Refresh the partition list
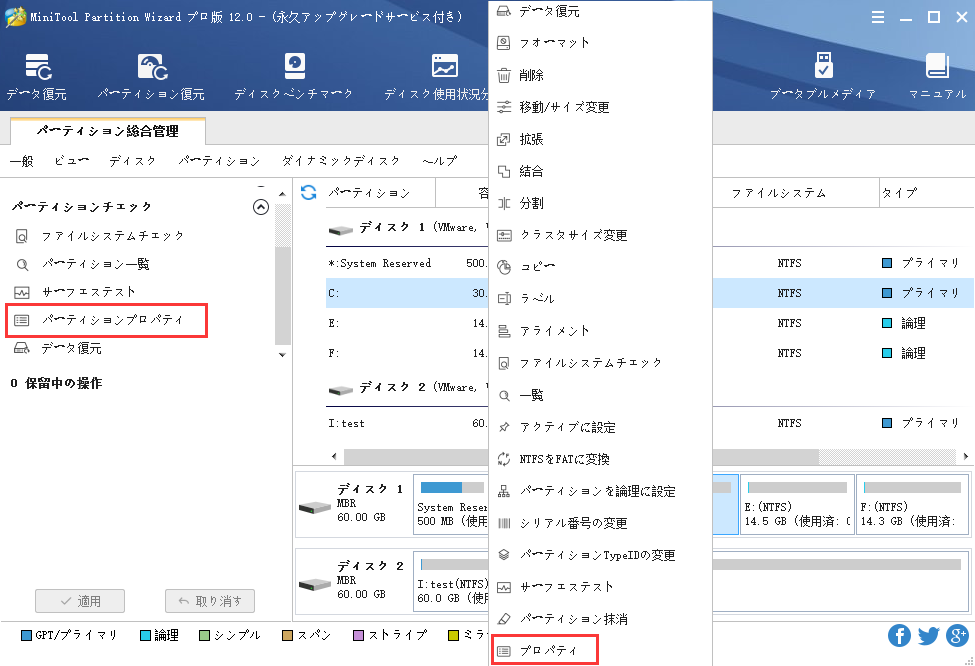Image resolution: width=975 pixels, height=666 pixels. pyautogui.click(x=308, y=192)
